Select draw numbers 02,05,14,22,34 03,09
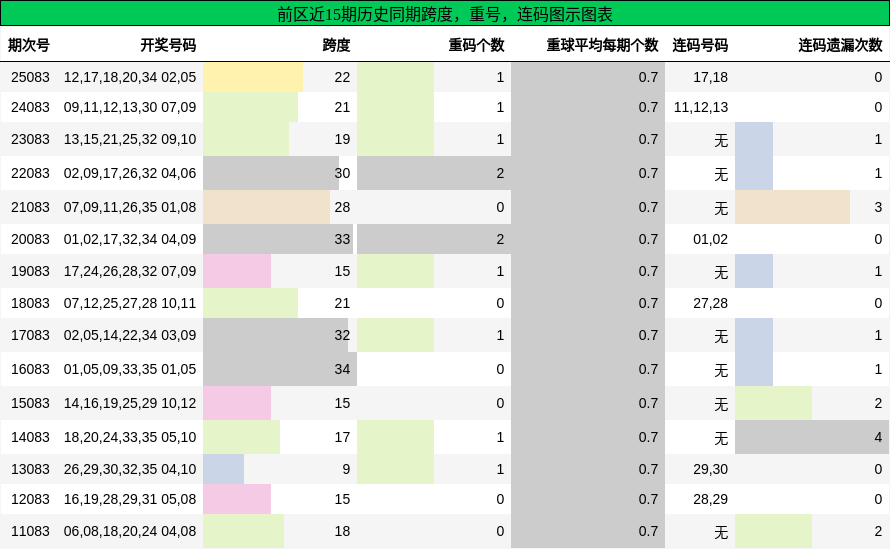Image resolution: width=890 pixels, height=549 pixels. [130, 335]
